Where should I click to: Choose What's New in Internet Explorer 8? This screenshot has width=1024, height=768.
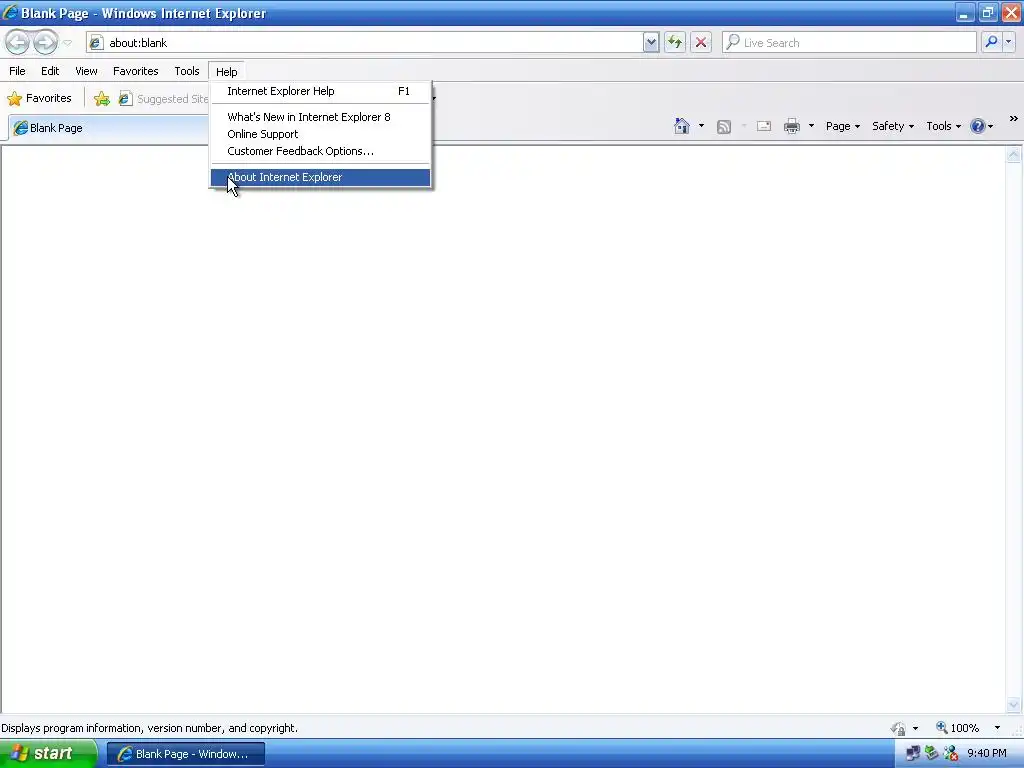click(x=320, y=117)
